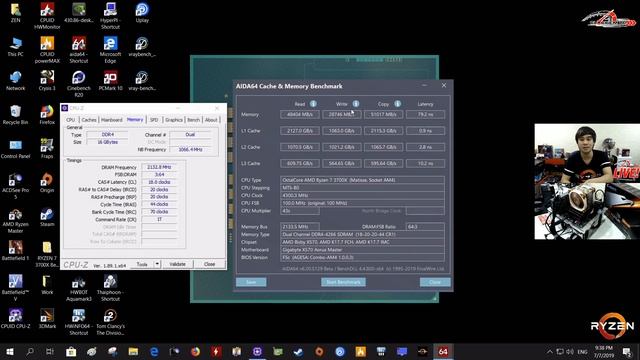Switch to the SPD tab in CPU-Z
640x360 pixels.
(x=154, y=120)
